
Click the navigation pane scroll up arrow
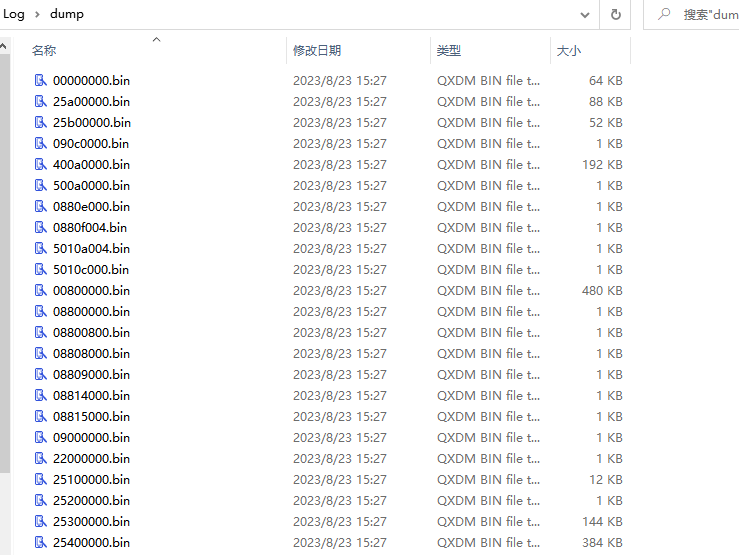click(3, 46)
